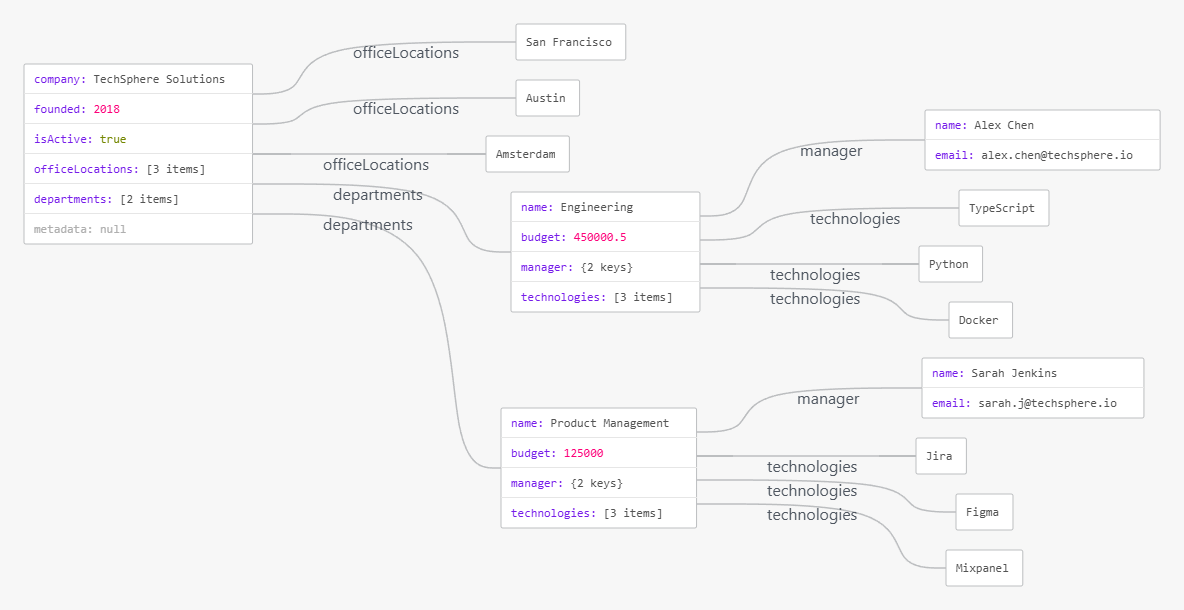This screenshot has height=610, width=1184.
Task: Select the name: Alex Chen row
Action: click(x=1042, y=125)
